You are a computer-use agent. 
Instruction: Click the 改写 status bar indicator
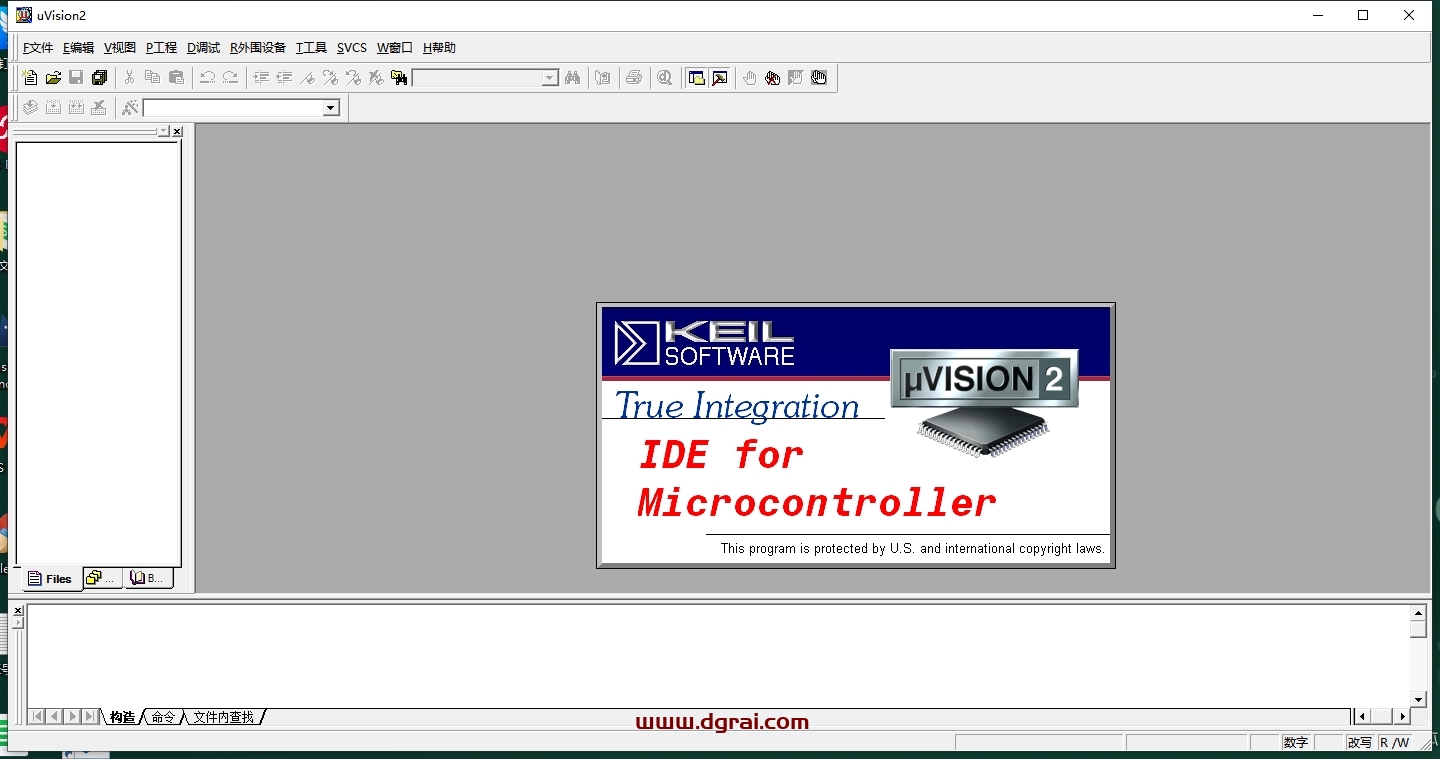[x=1359, y=742]
